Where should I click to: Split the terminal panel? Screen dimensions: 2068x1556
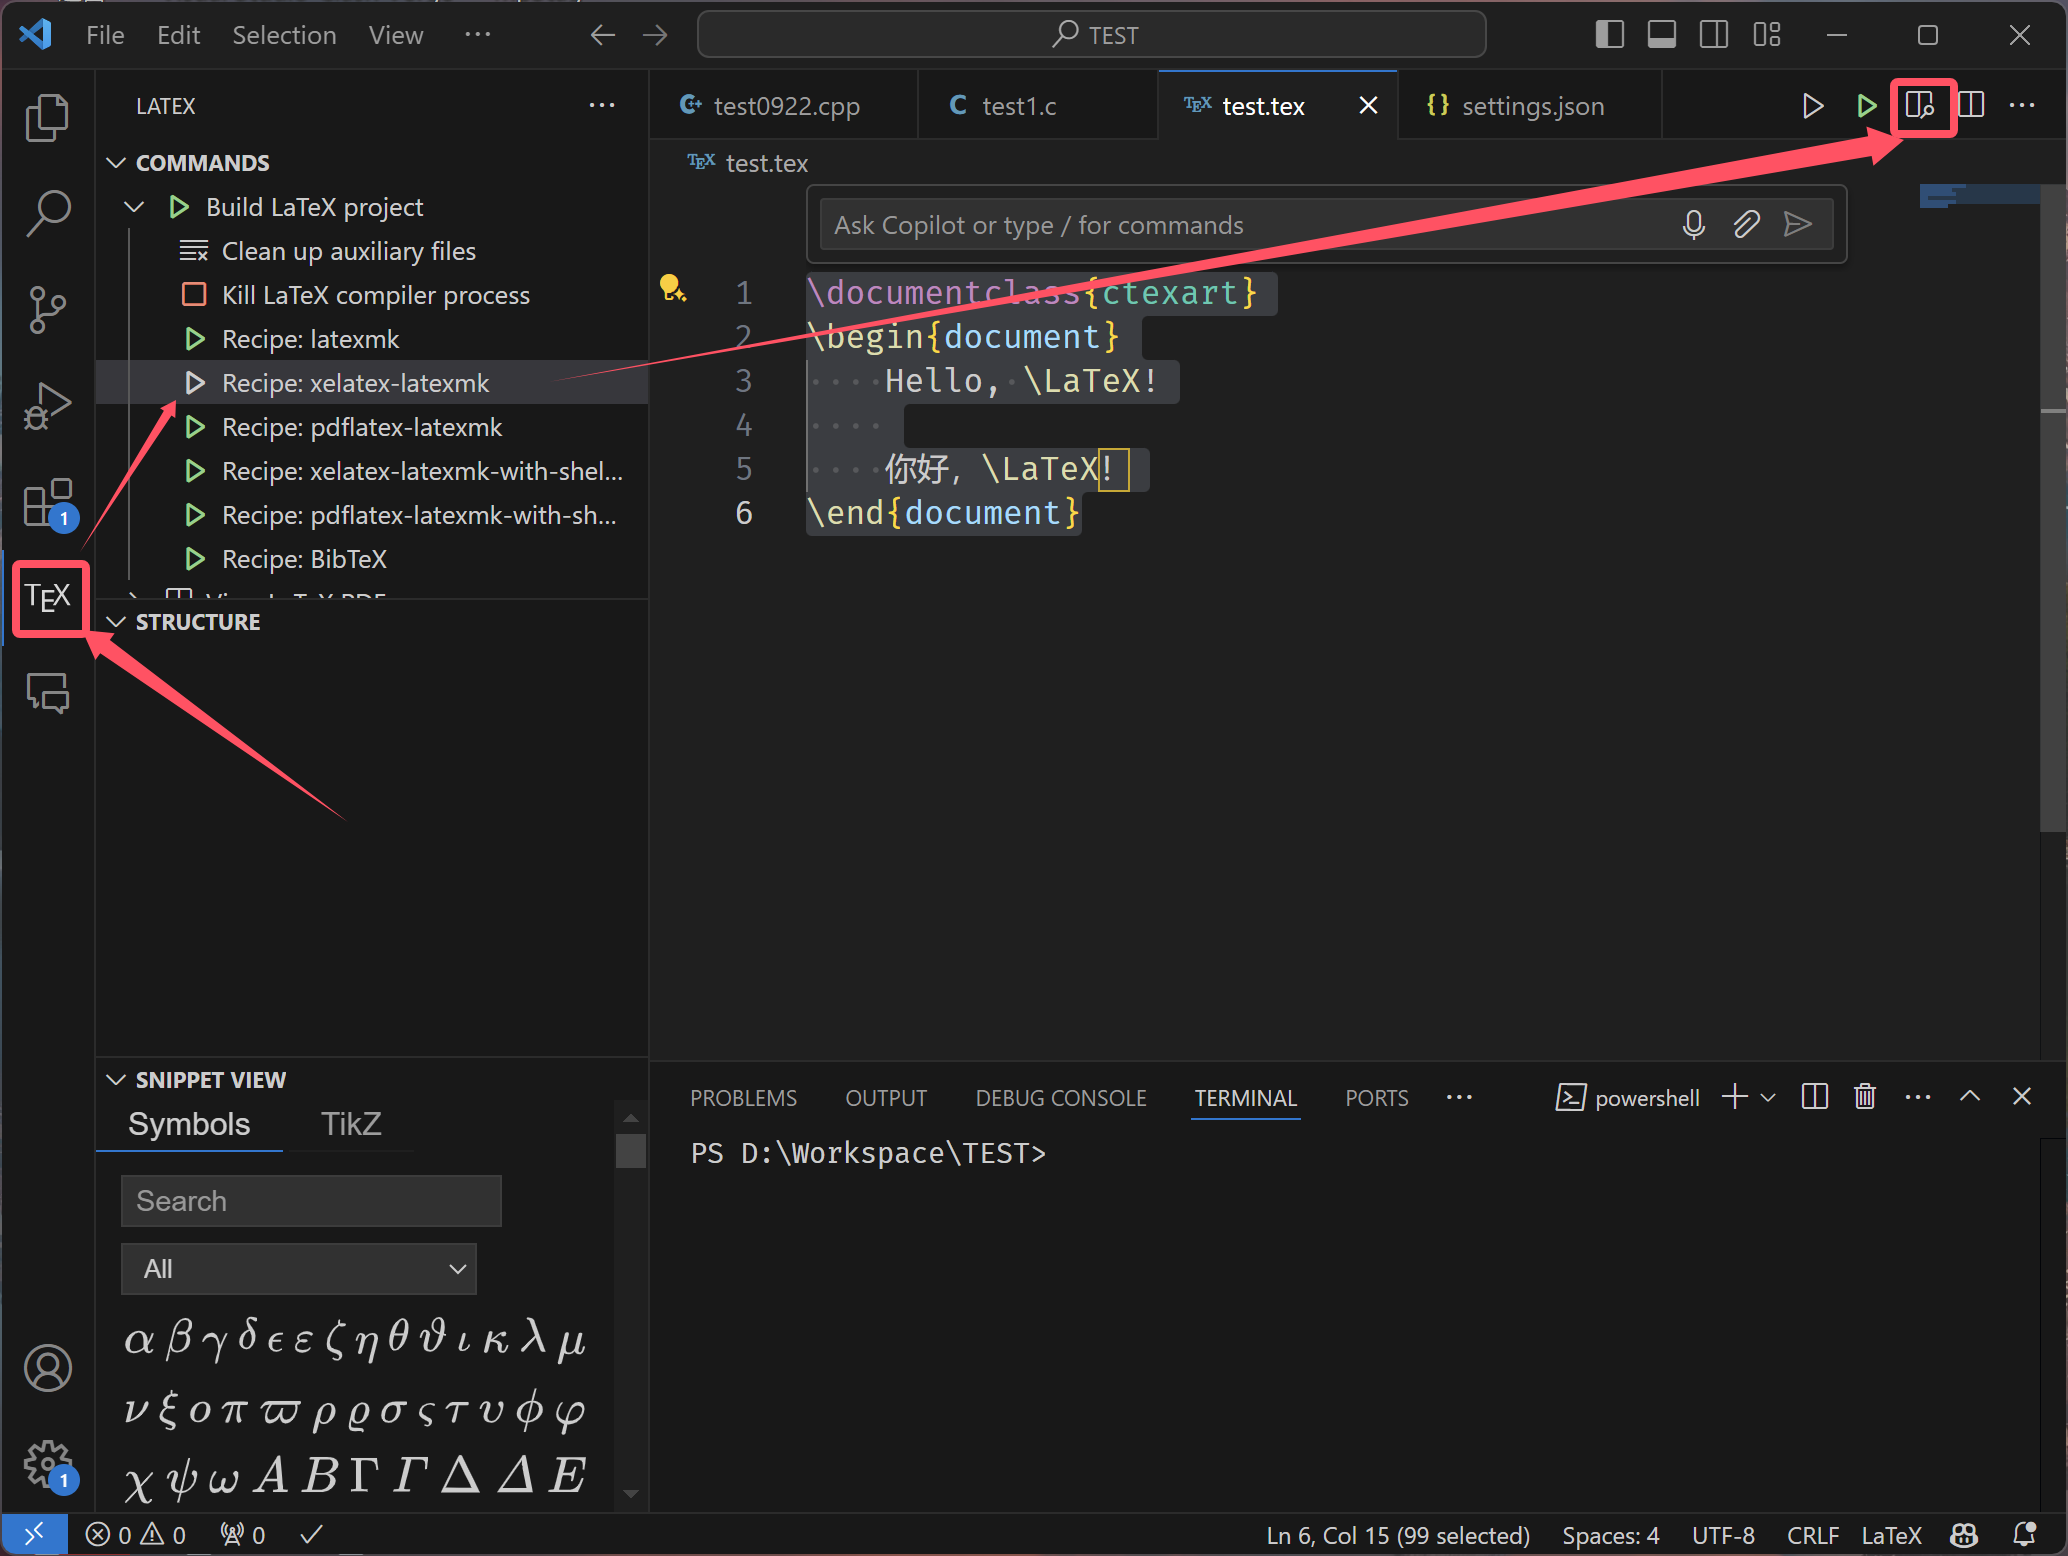1815,1097
